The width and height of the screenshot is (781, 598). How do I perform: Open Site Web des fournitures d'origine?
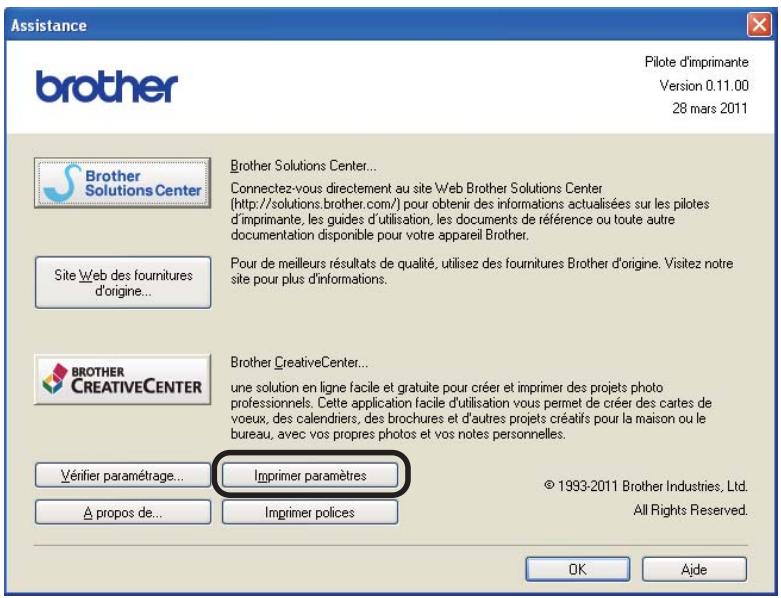click(123, 282)
